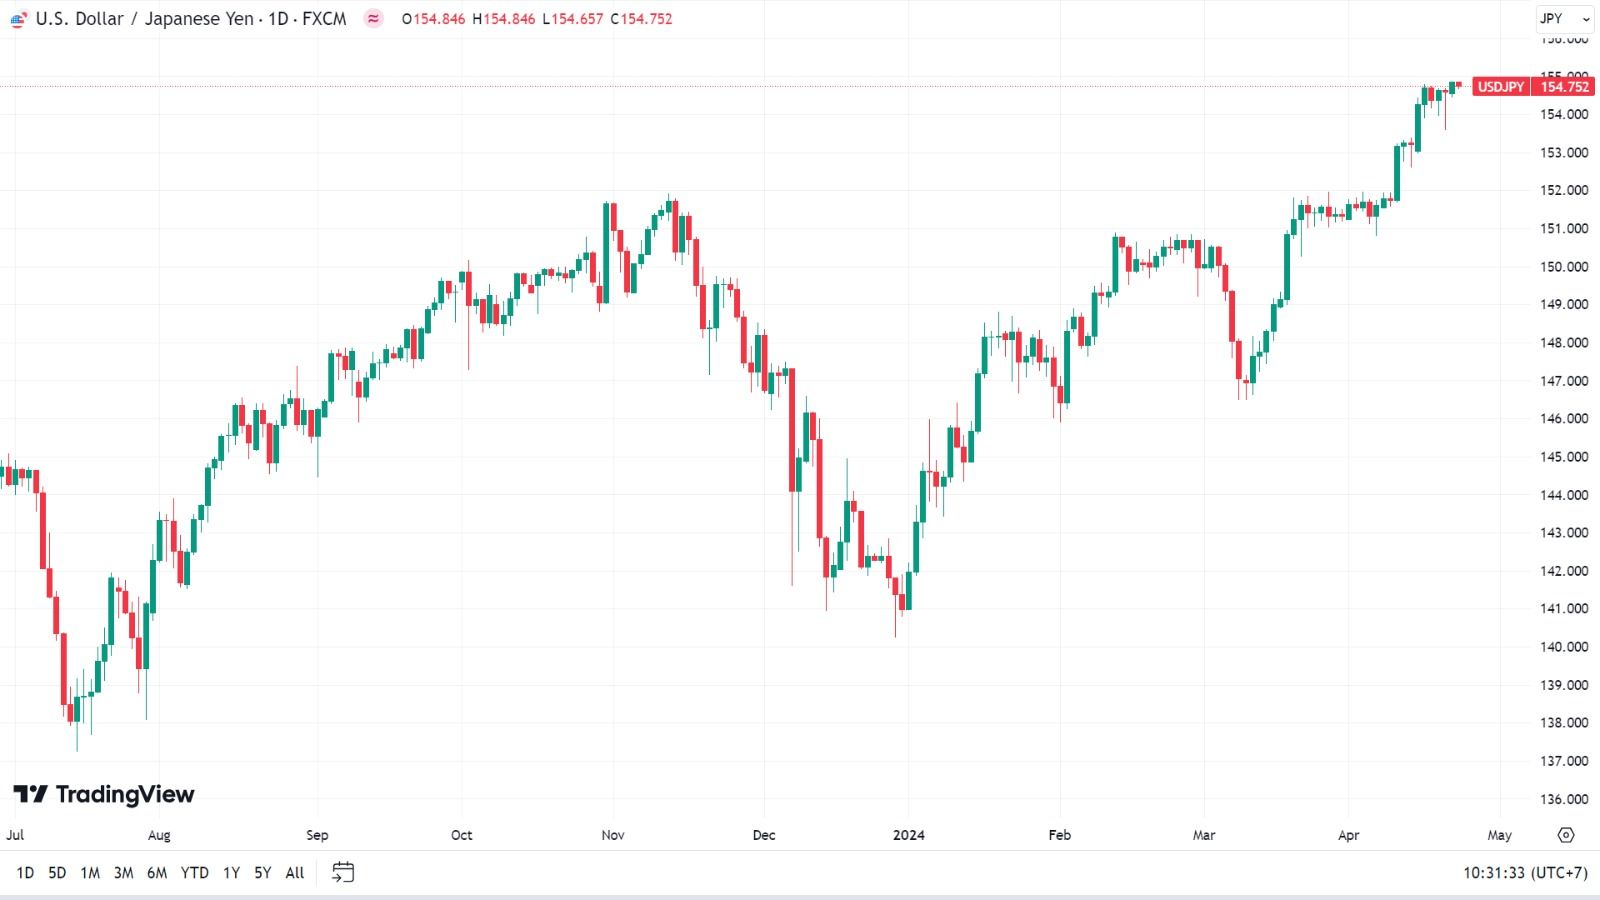Click the 140.000 price axis label
The height and width of the screenshot is (900, 1600).
pos(1564,647)
